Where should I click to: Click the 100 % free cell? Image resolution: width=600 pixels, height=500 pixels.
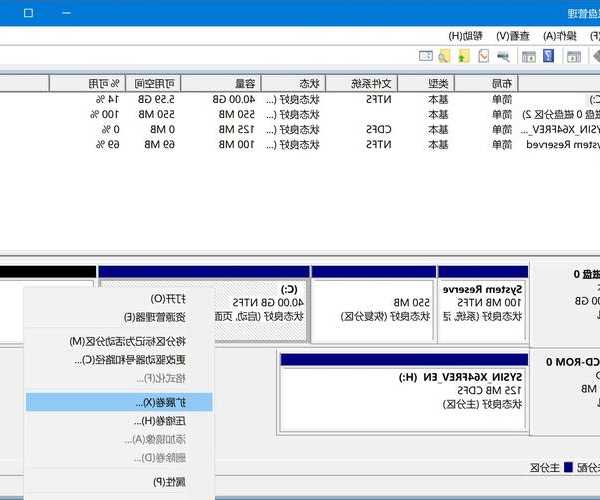105,114
